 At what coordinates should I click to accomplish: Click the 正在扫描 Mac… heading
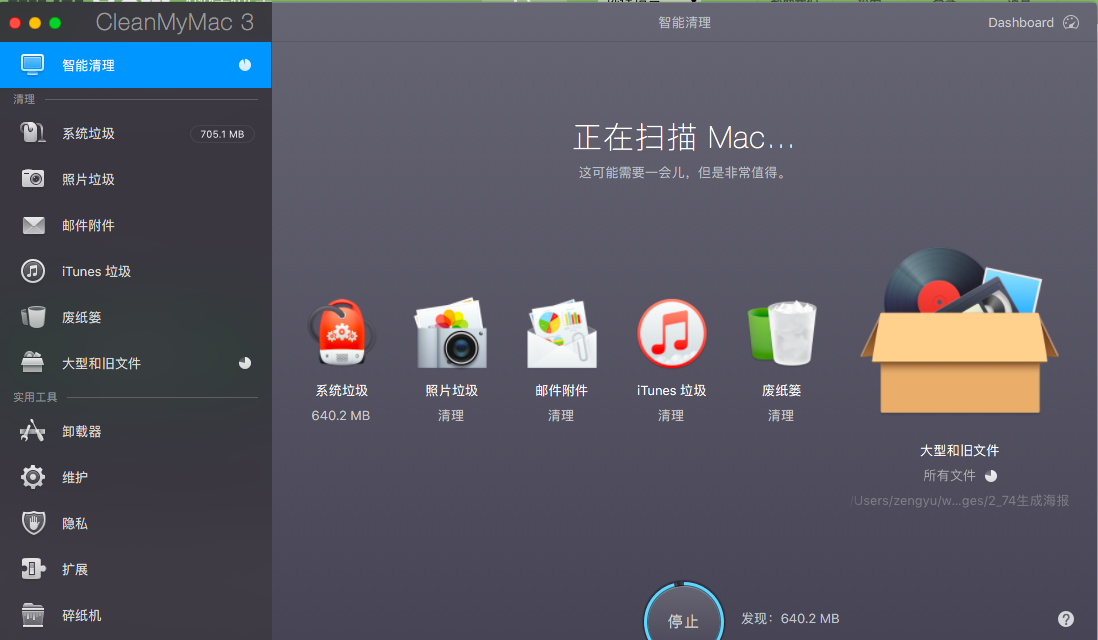683,138
